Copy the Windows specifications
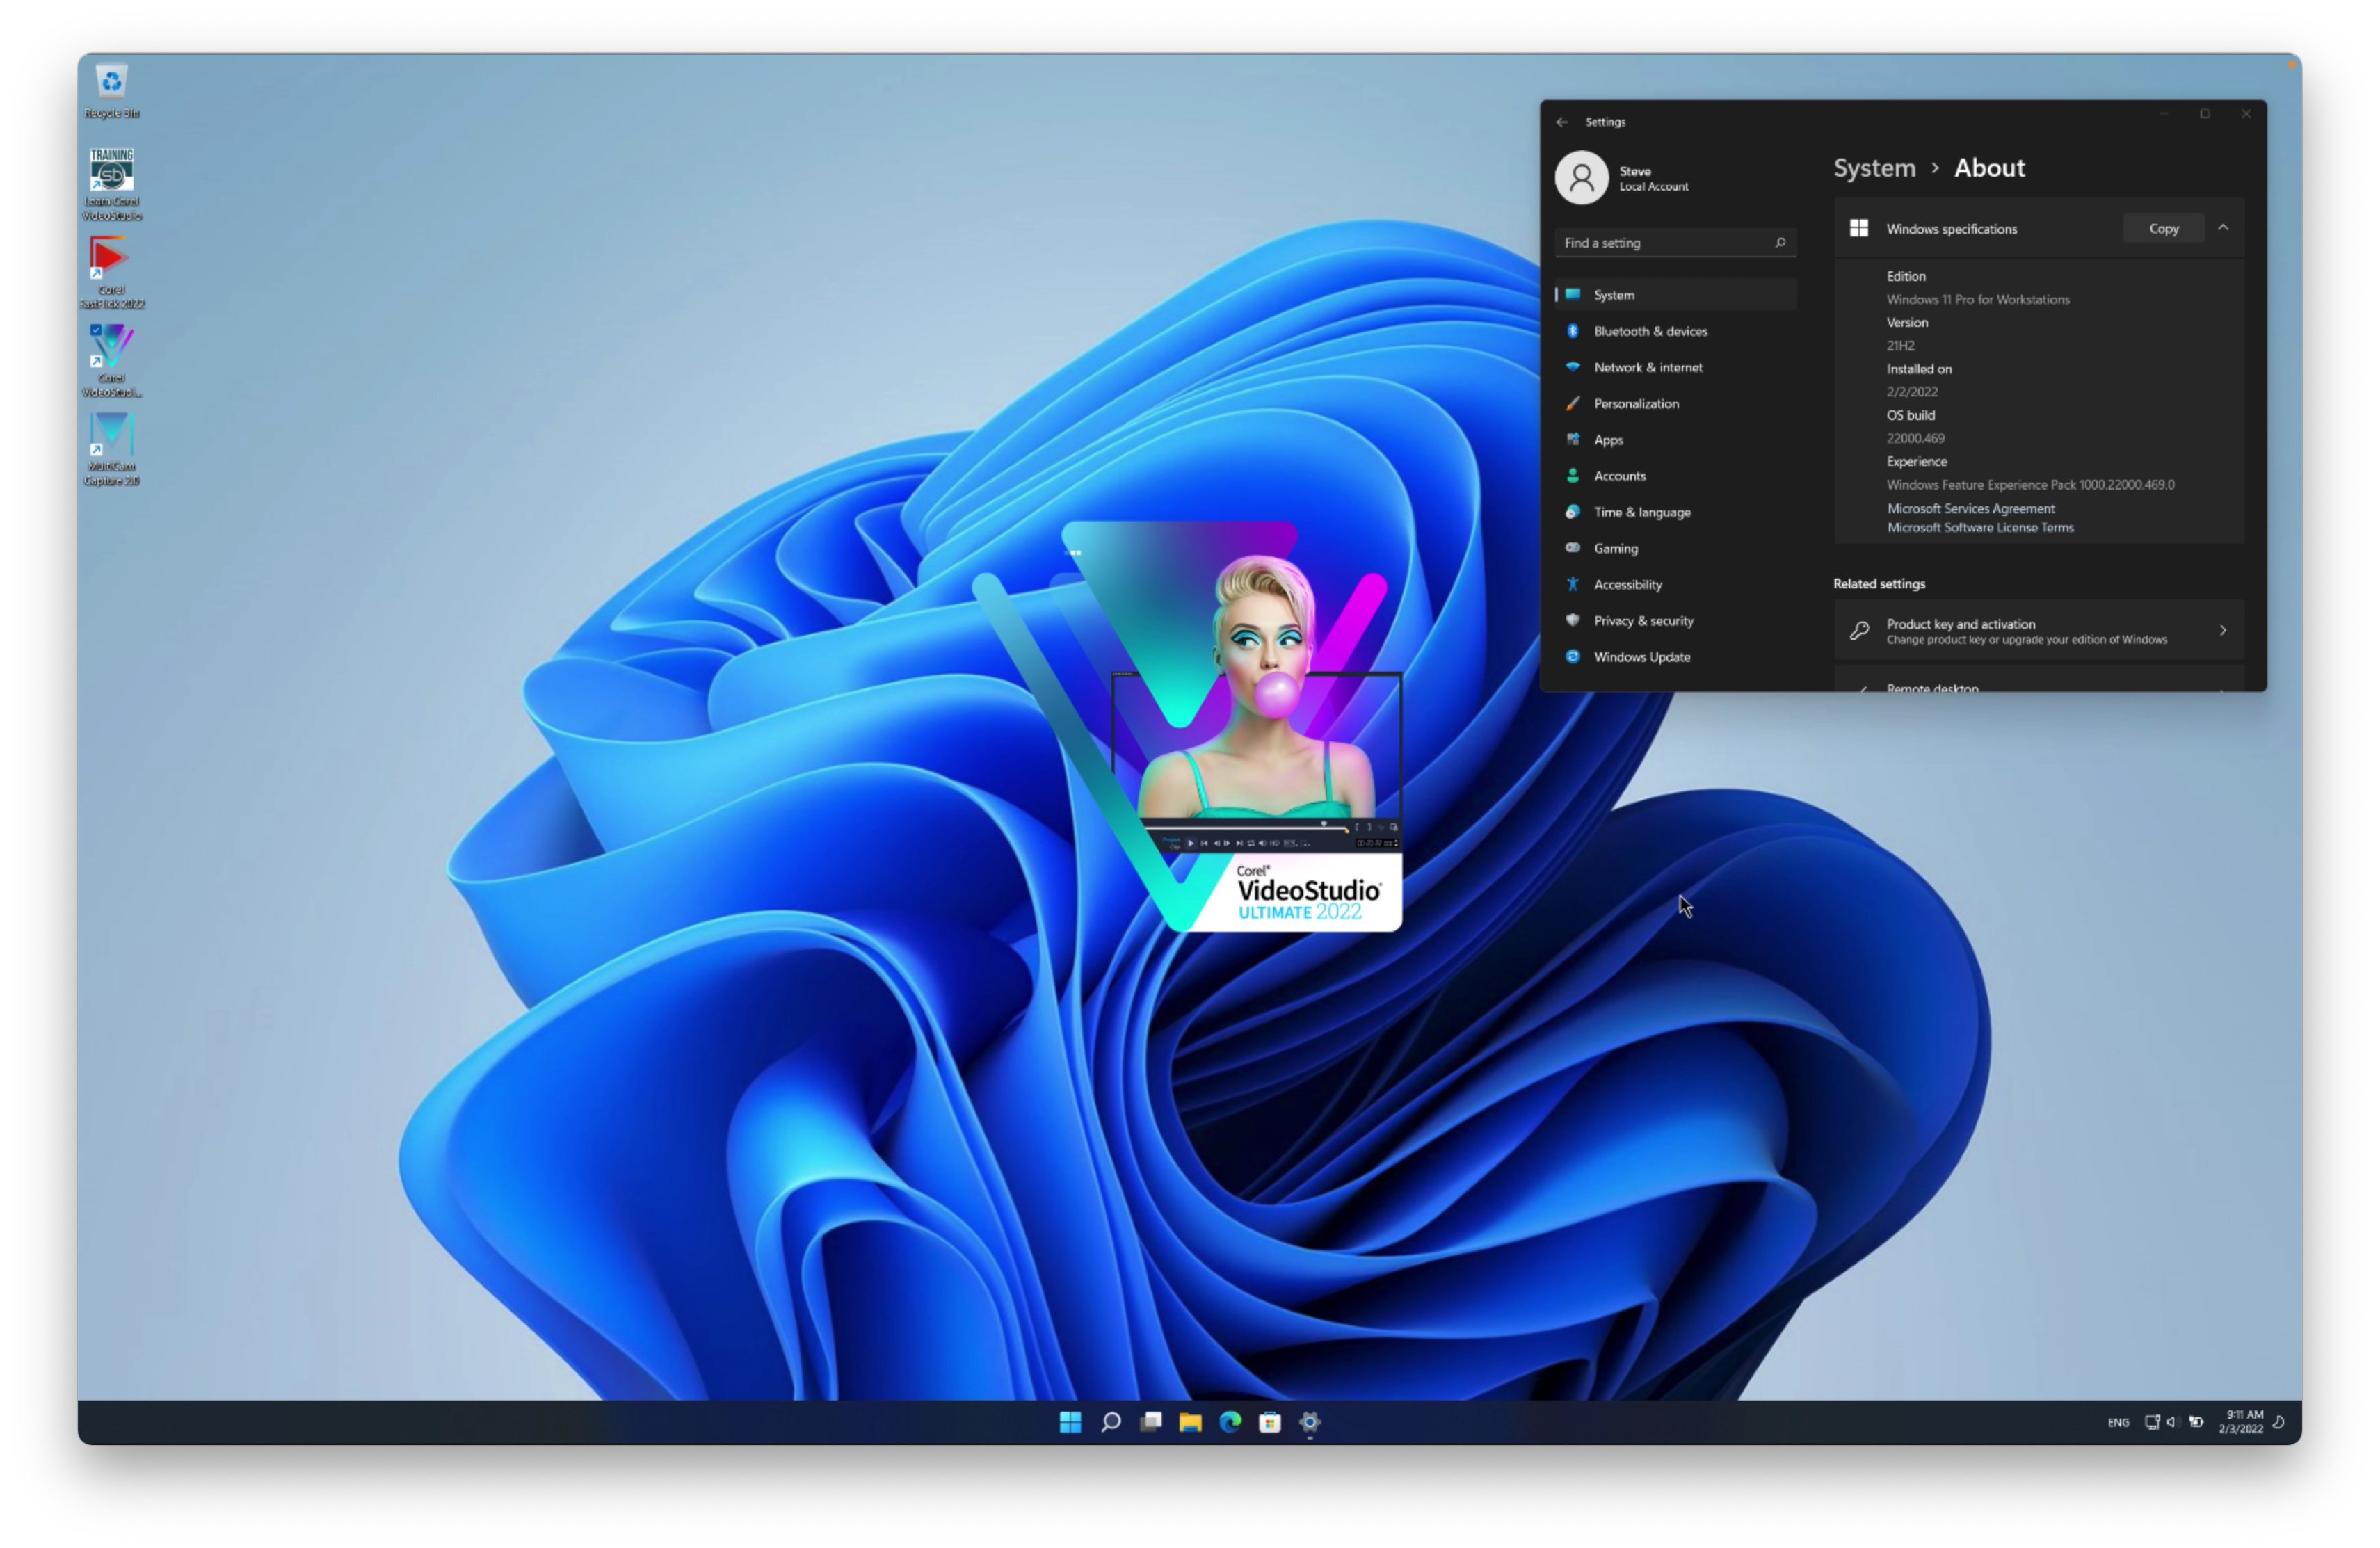This screenshot has height=1548, width=2380. click(x=2163, y=228)
